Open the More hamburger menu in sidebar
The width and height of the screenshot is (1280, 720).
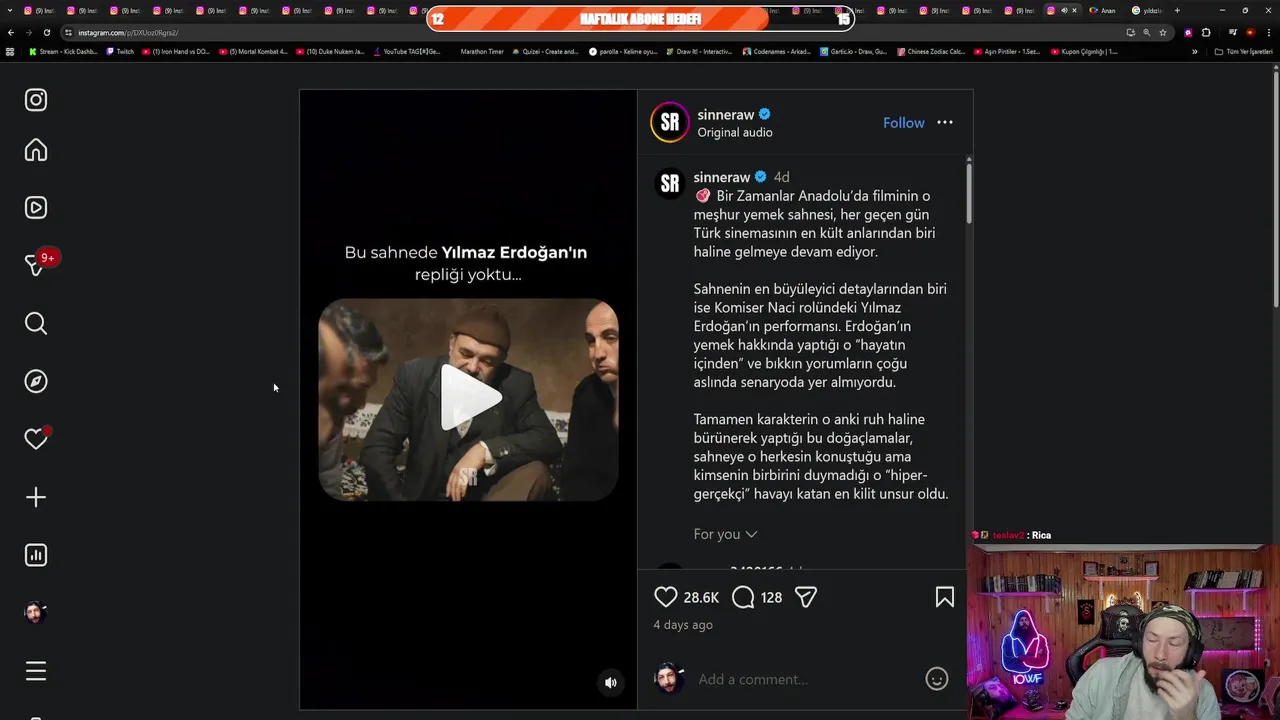pos(36,671)
